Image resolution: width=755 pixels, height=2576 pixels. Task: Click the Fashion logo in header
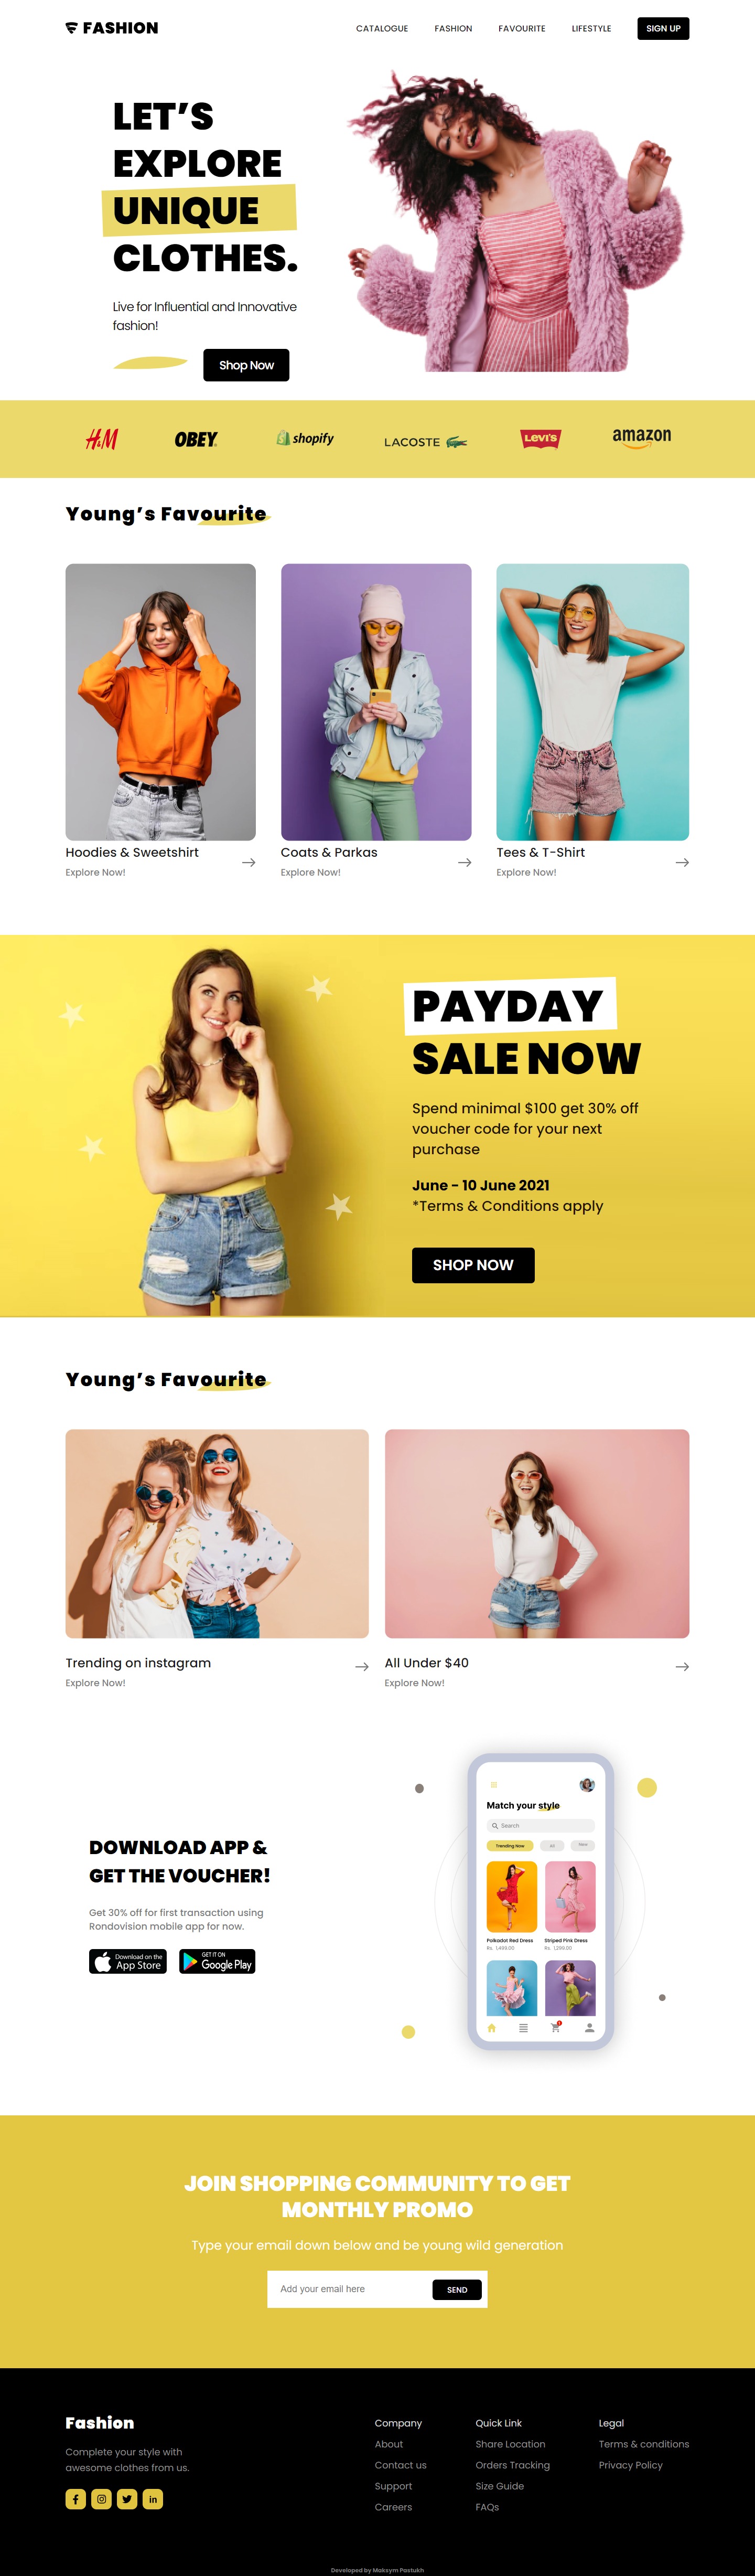coord(112,28)
